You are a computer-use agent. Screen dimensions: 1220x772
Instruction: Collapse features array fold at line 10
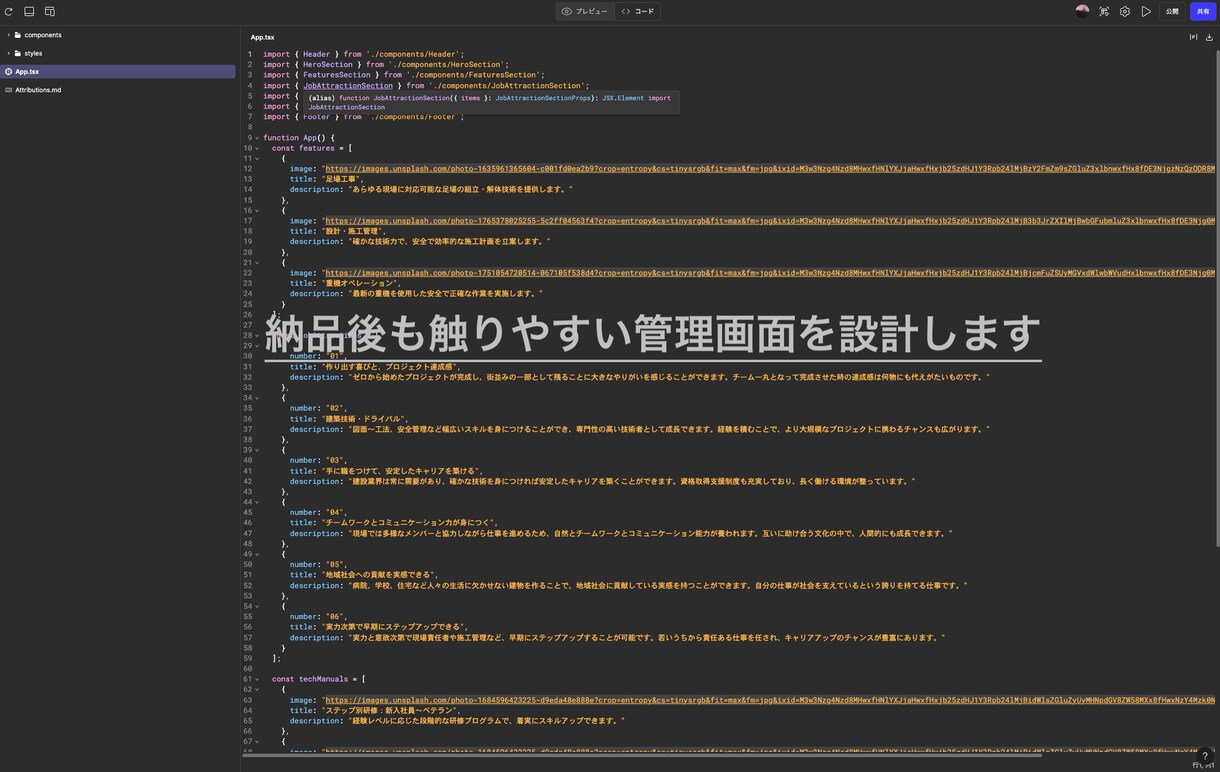pyautogui.click(x=257, y=148)
